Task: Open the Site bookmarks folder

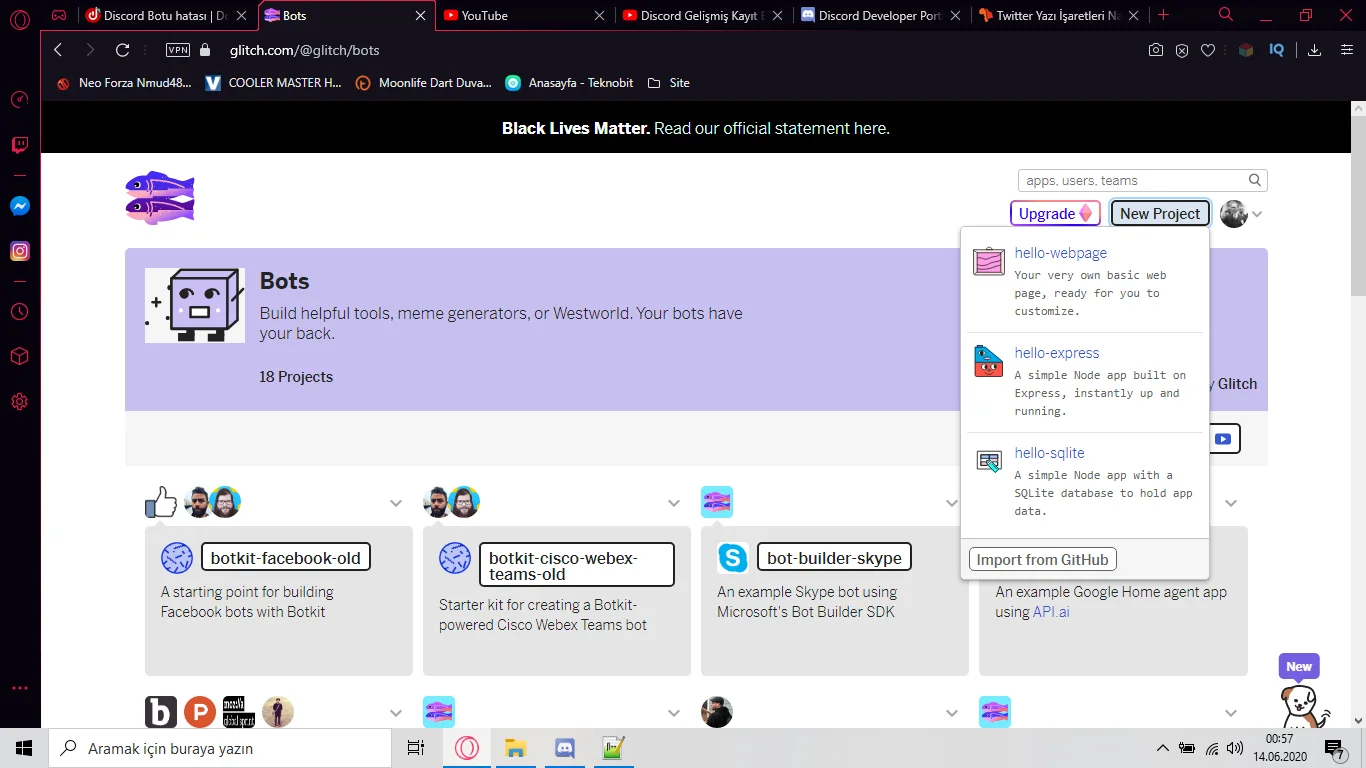Action: coord(668,83)
